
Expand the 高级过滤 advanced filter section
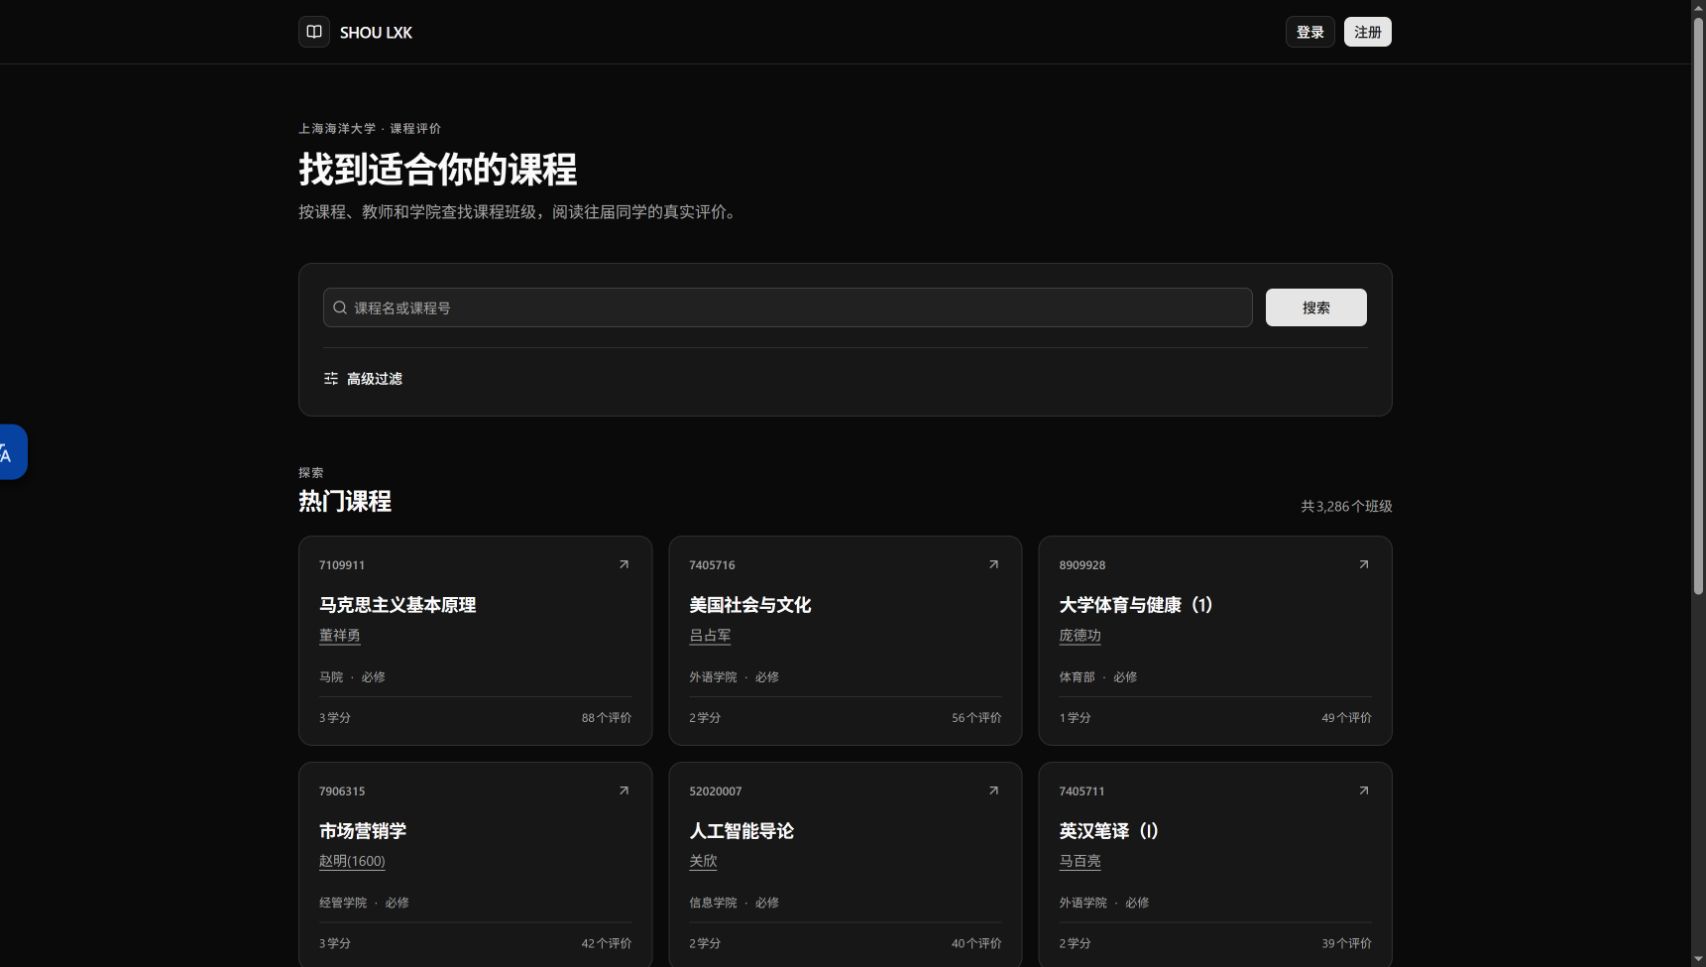click(x=363, y=379)
